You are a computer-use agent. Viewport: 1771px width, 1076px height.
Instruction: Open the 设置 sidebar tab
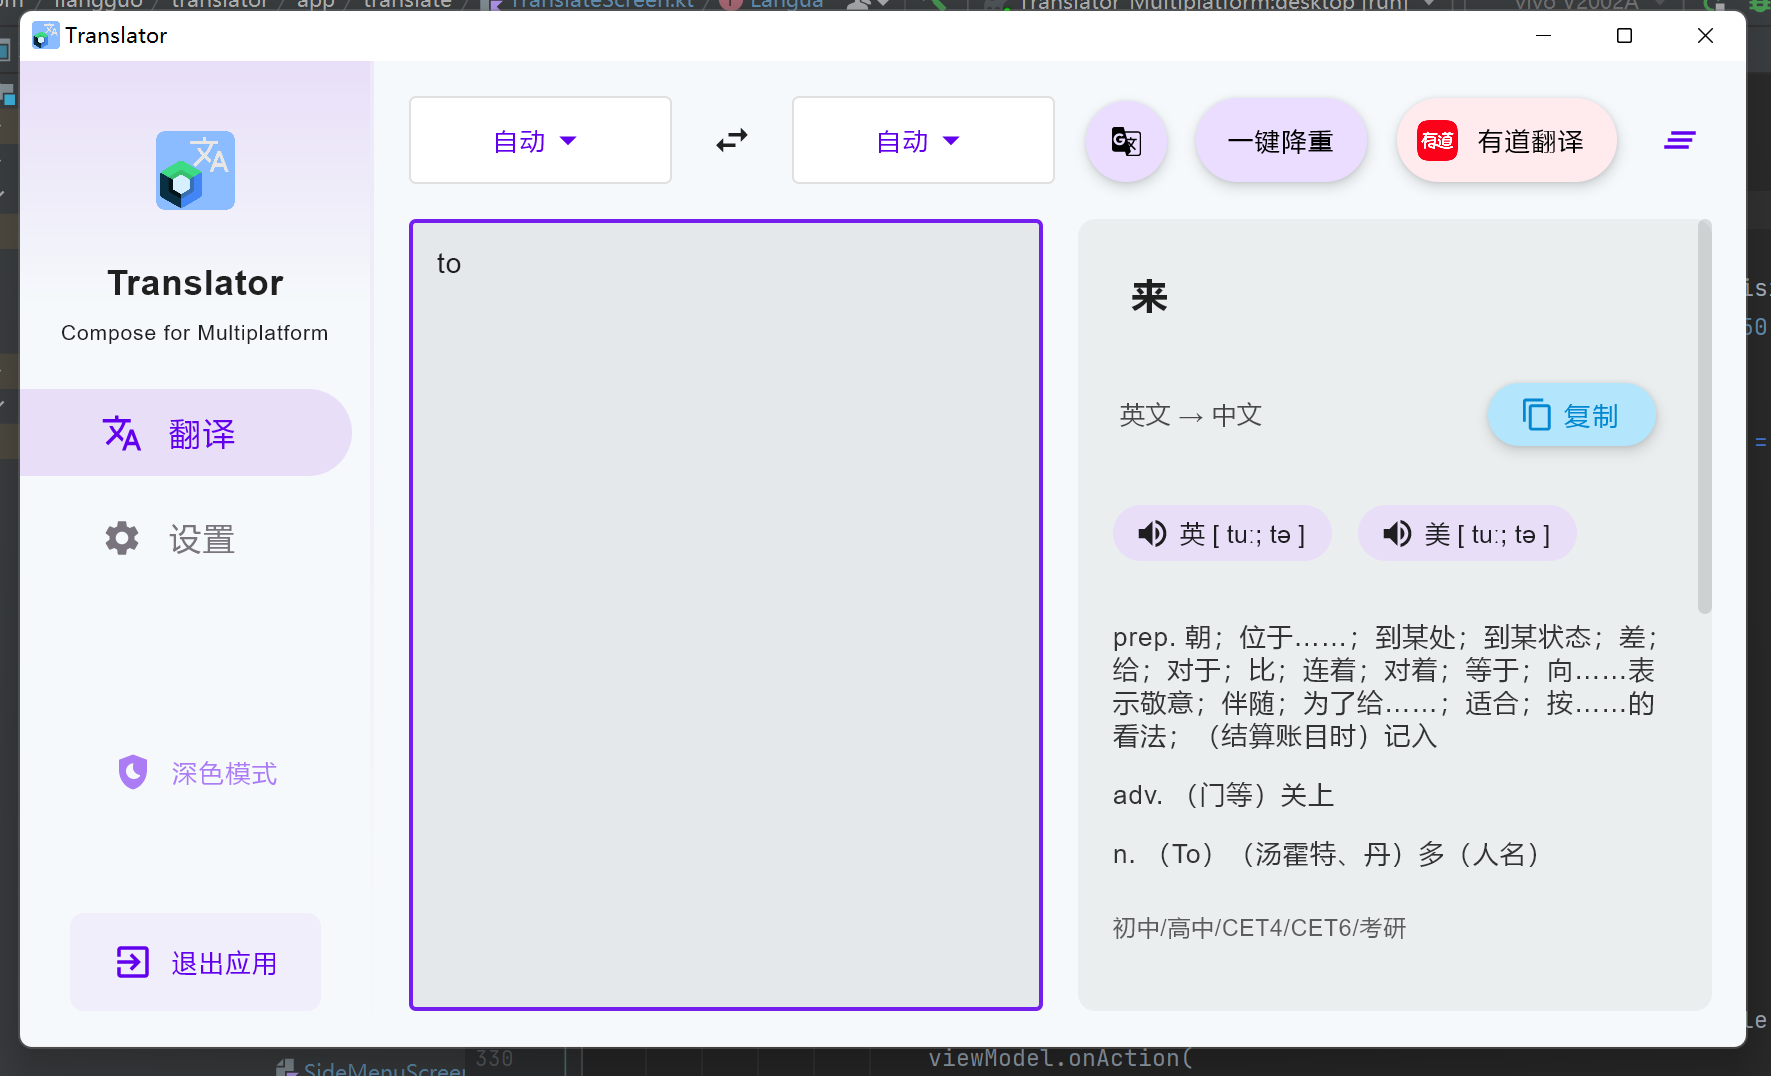(186, 538)
